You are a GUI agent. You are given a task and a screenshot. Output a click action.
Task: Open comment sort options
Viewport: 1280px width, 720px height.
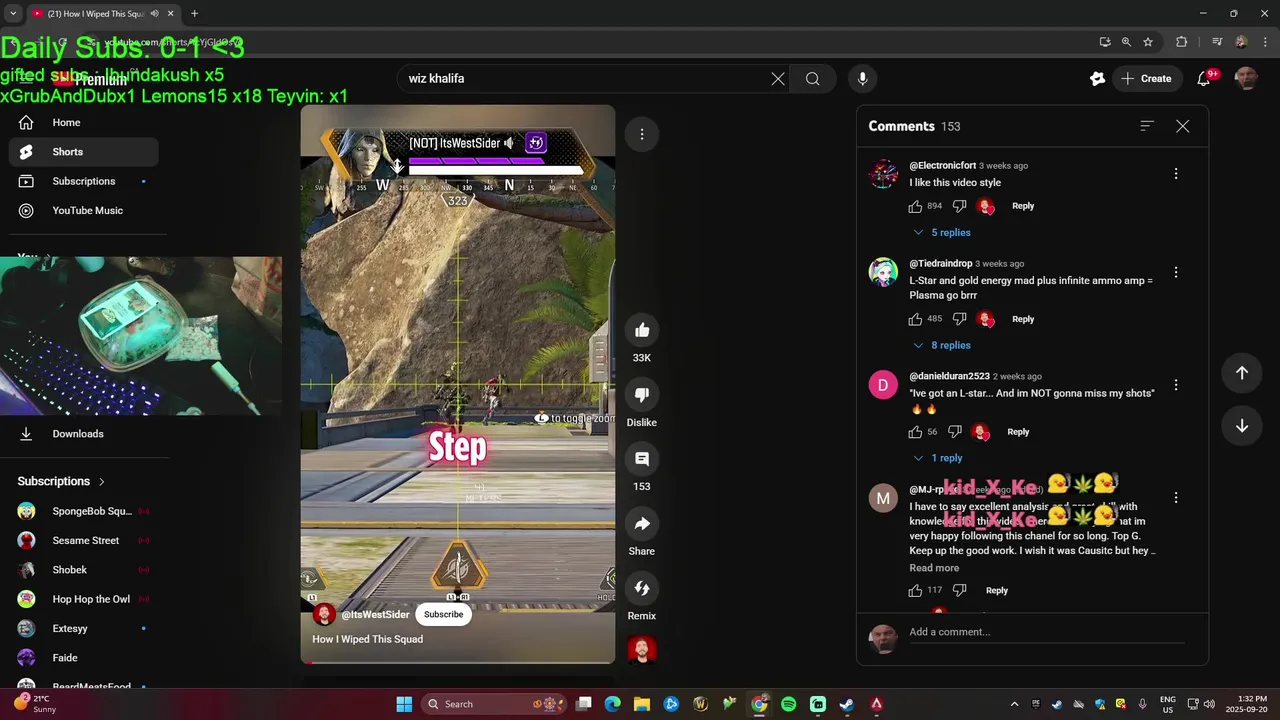point(1147,126)
